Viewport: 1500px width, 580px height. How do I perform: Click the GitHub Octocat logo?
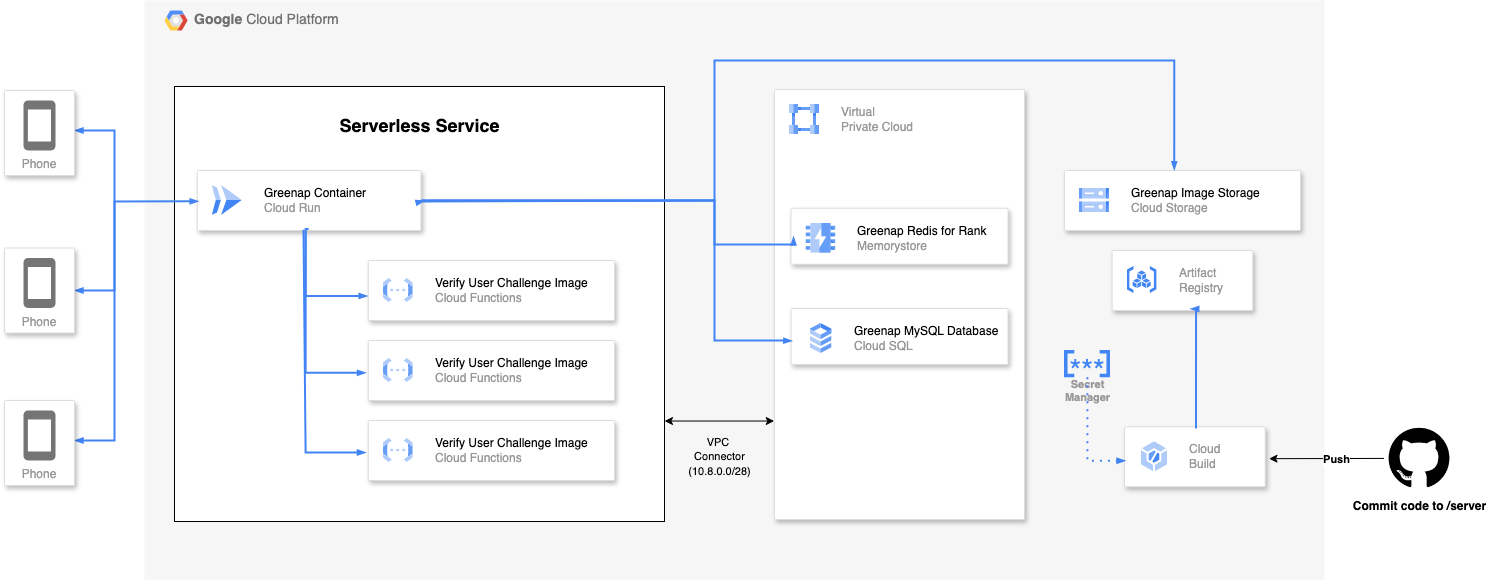(x=1418, y=459)
